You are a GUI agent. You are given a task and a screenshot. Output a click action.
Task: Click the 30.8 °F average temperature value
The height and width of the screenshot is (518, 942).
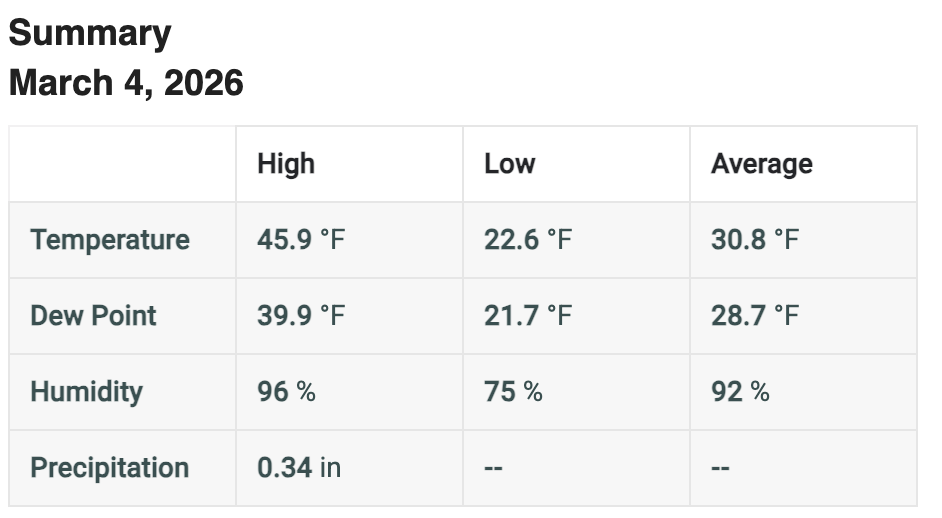coord(755,240)
